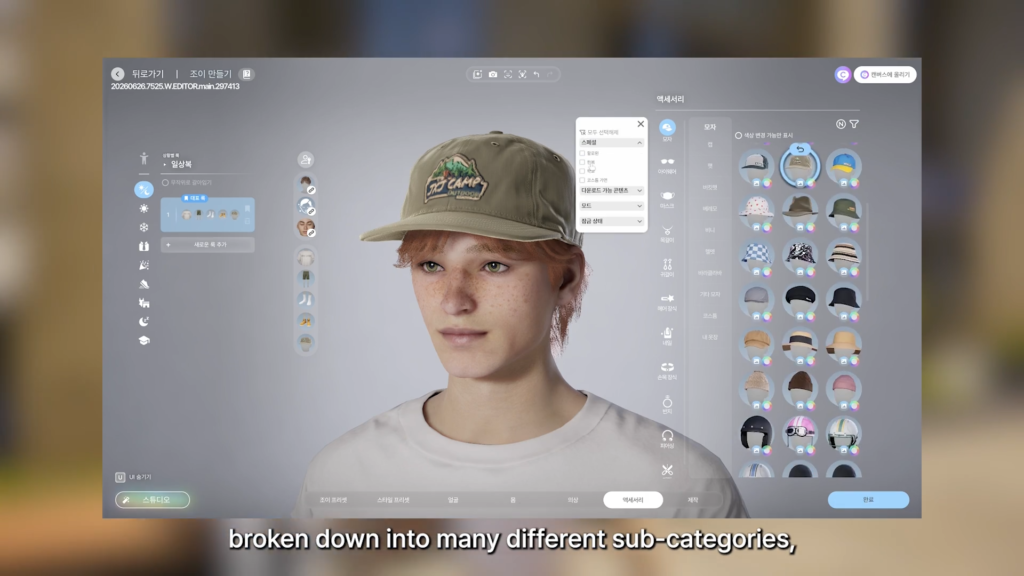Select the striped bucket hat thumbnail
This screenshot has width=1024, height=576.
pos(843,255)
